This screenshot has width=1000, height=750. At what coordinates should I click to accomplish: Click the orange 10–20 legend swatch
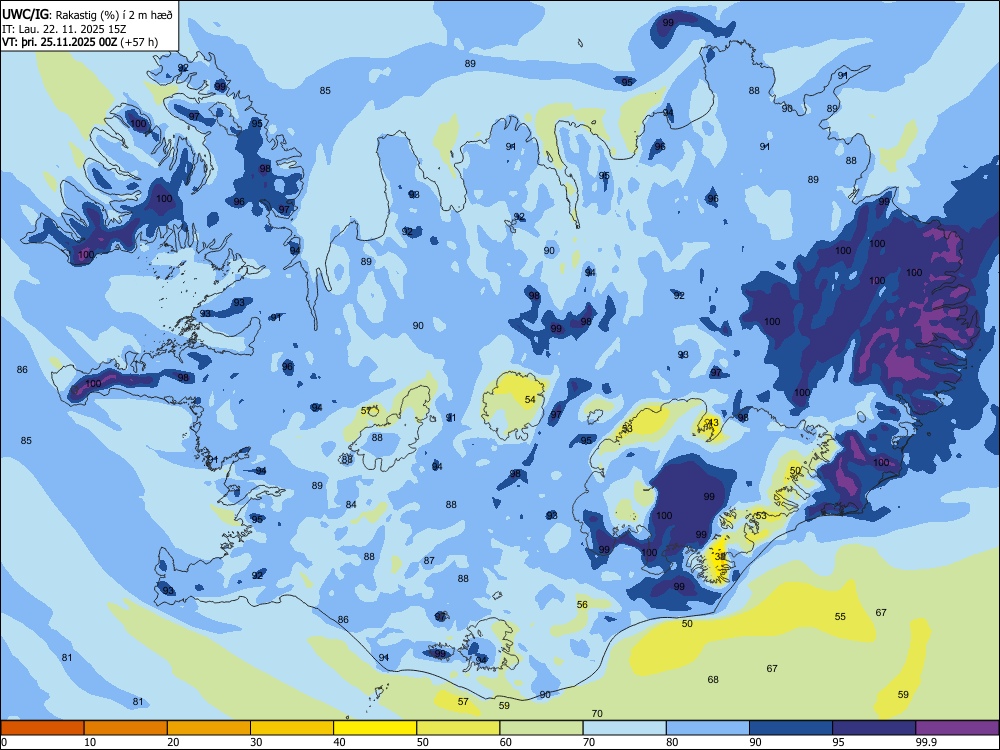pos(126,728)
